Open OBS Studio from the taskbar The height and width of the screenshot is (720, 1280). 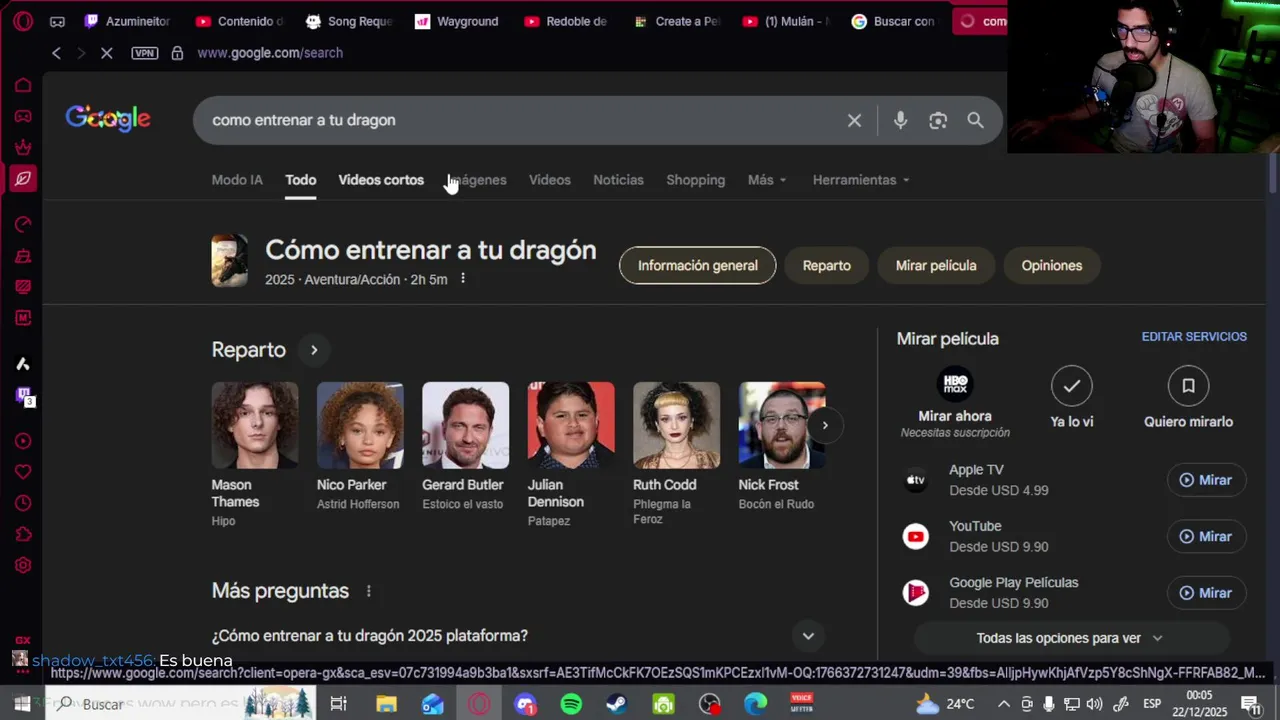(709, 704)
